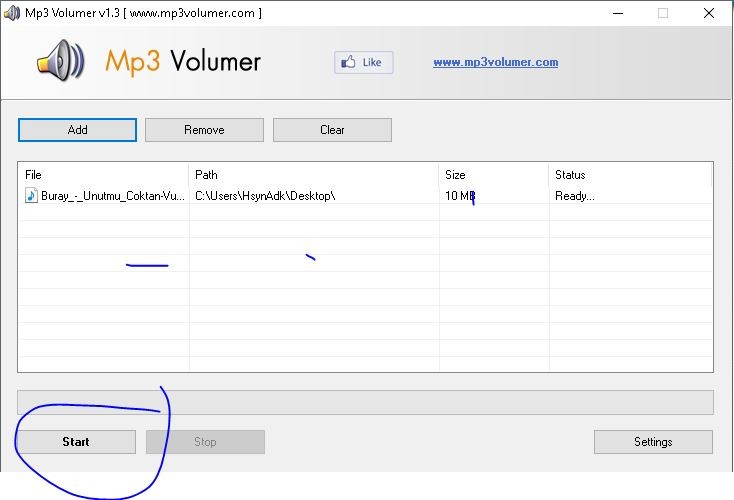Sort by the File column header
The height and width of the screenshot is (500, 734).
tap(103, 175)
